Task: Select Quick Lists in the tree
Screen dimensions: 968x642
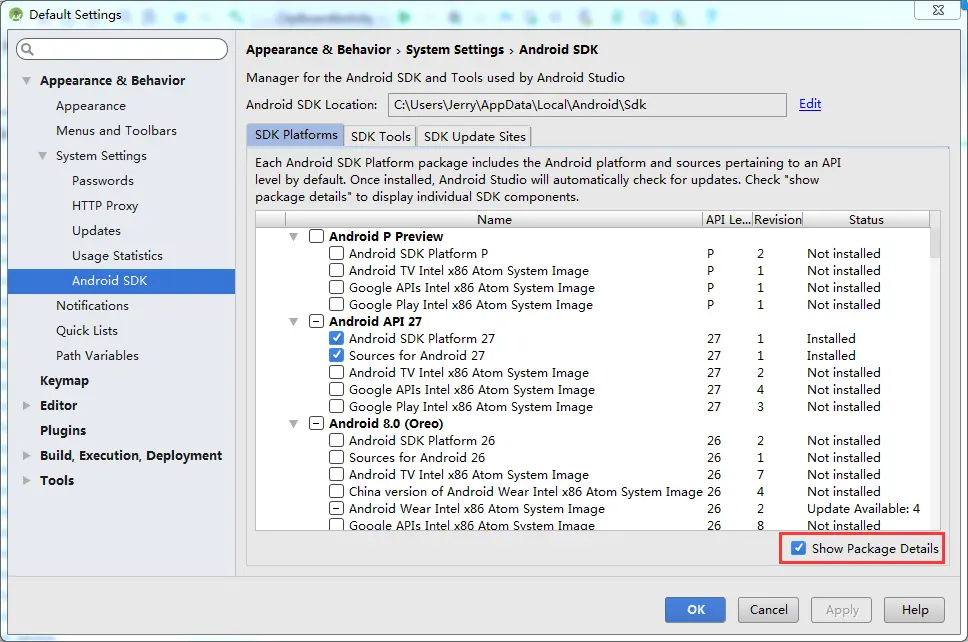Action: pos(87,331)
